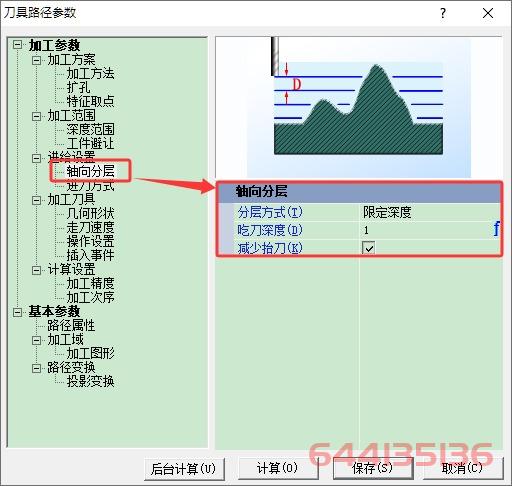This screenshot has width=512, height=486.
Task: Open the 加工精度 item
Action: pos(90,284)
